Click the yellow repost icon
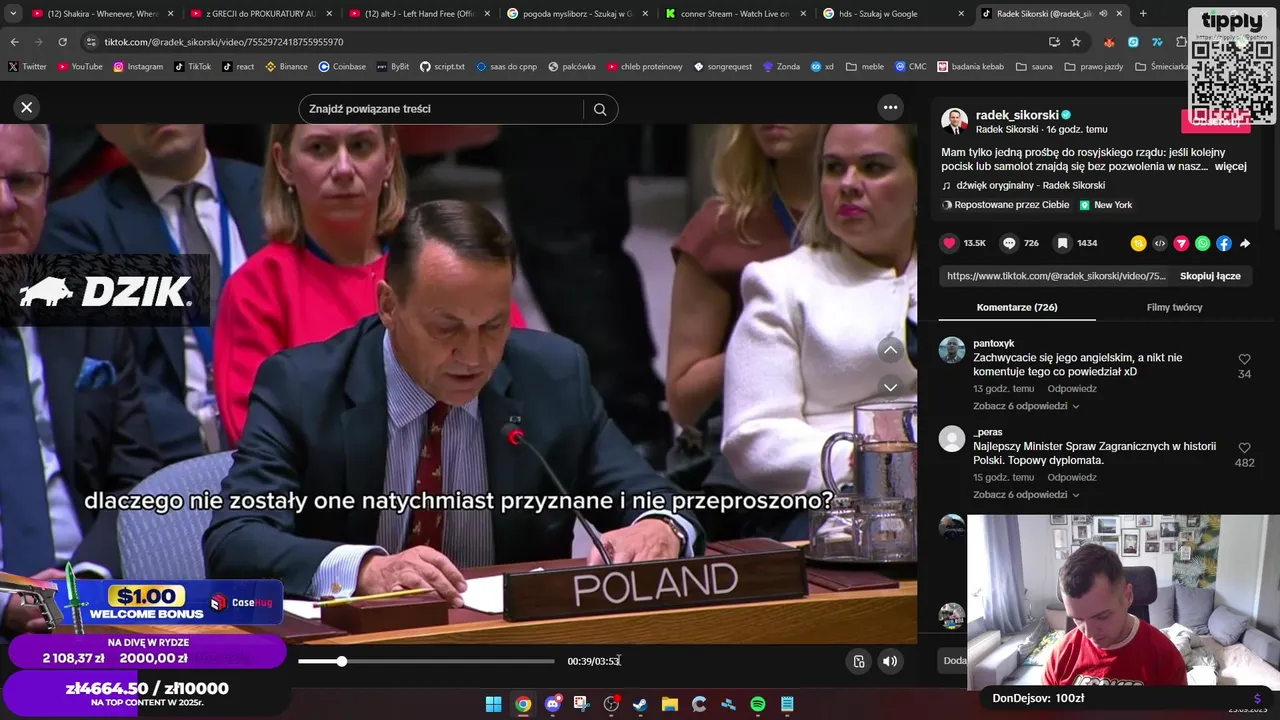1280x720 pixels. coord(1138,243)
